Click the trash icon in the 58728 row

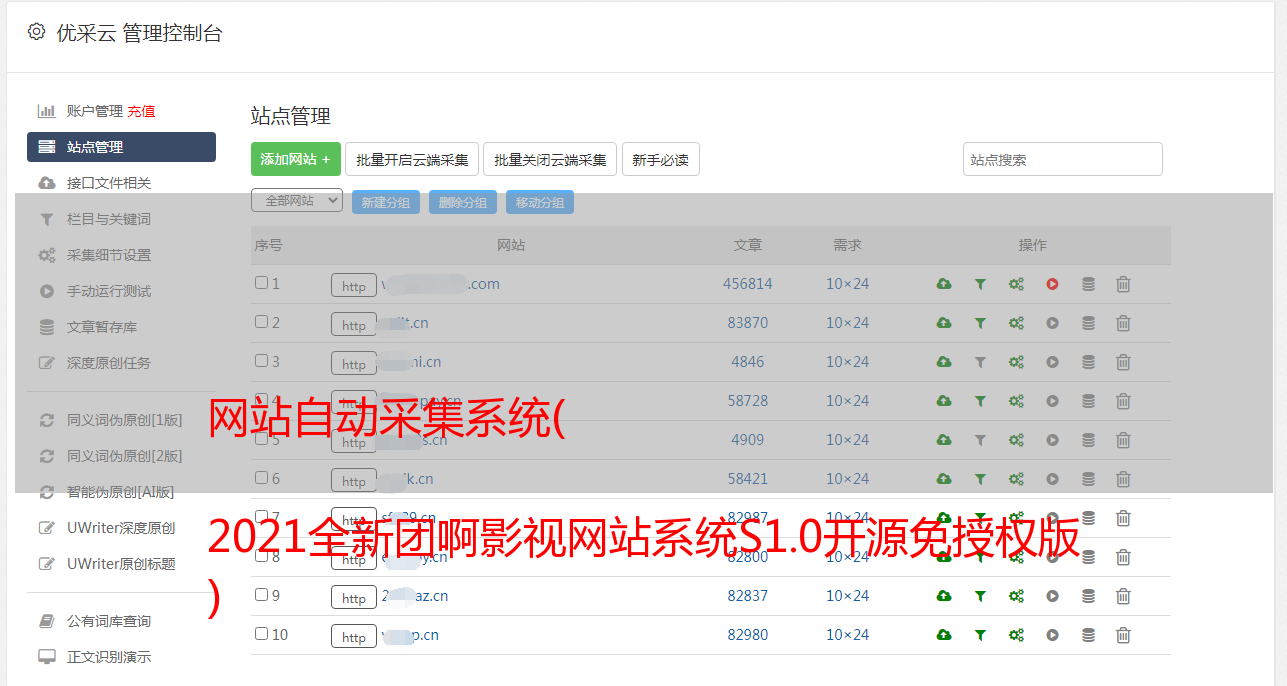tap(1123, 401)
